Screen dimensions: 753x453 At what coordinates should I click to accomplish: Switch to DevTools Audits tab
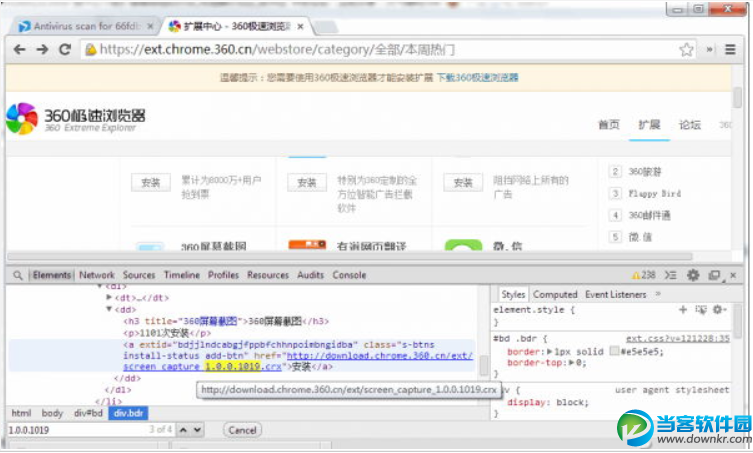tap(310, 275)
